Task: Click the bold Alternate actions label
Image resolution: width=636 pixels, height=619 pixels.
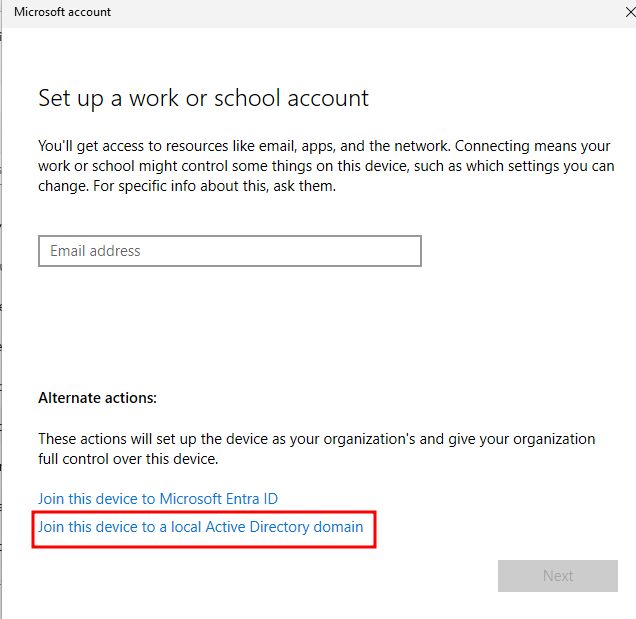Action: coord(97,398)
